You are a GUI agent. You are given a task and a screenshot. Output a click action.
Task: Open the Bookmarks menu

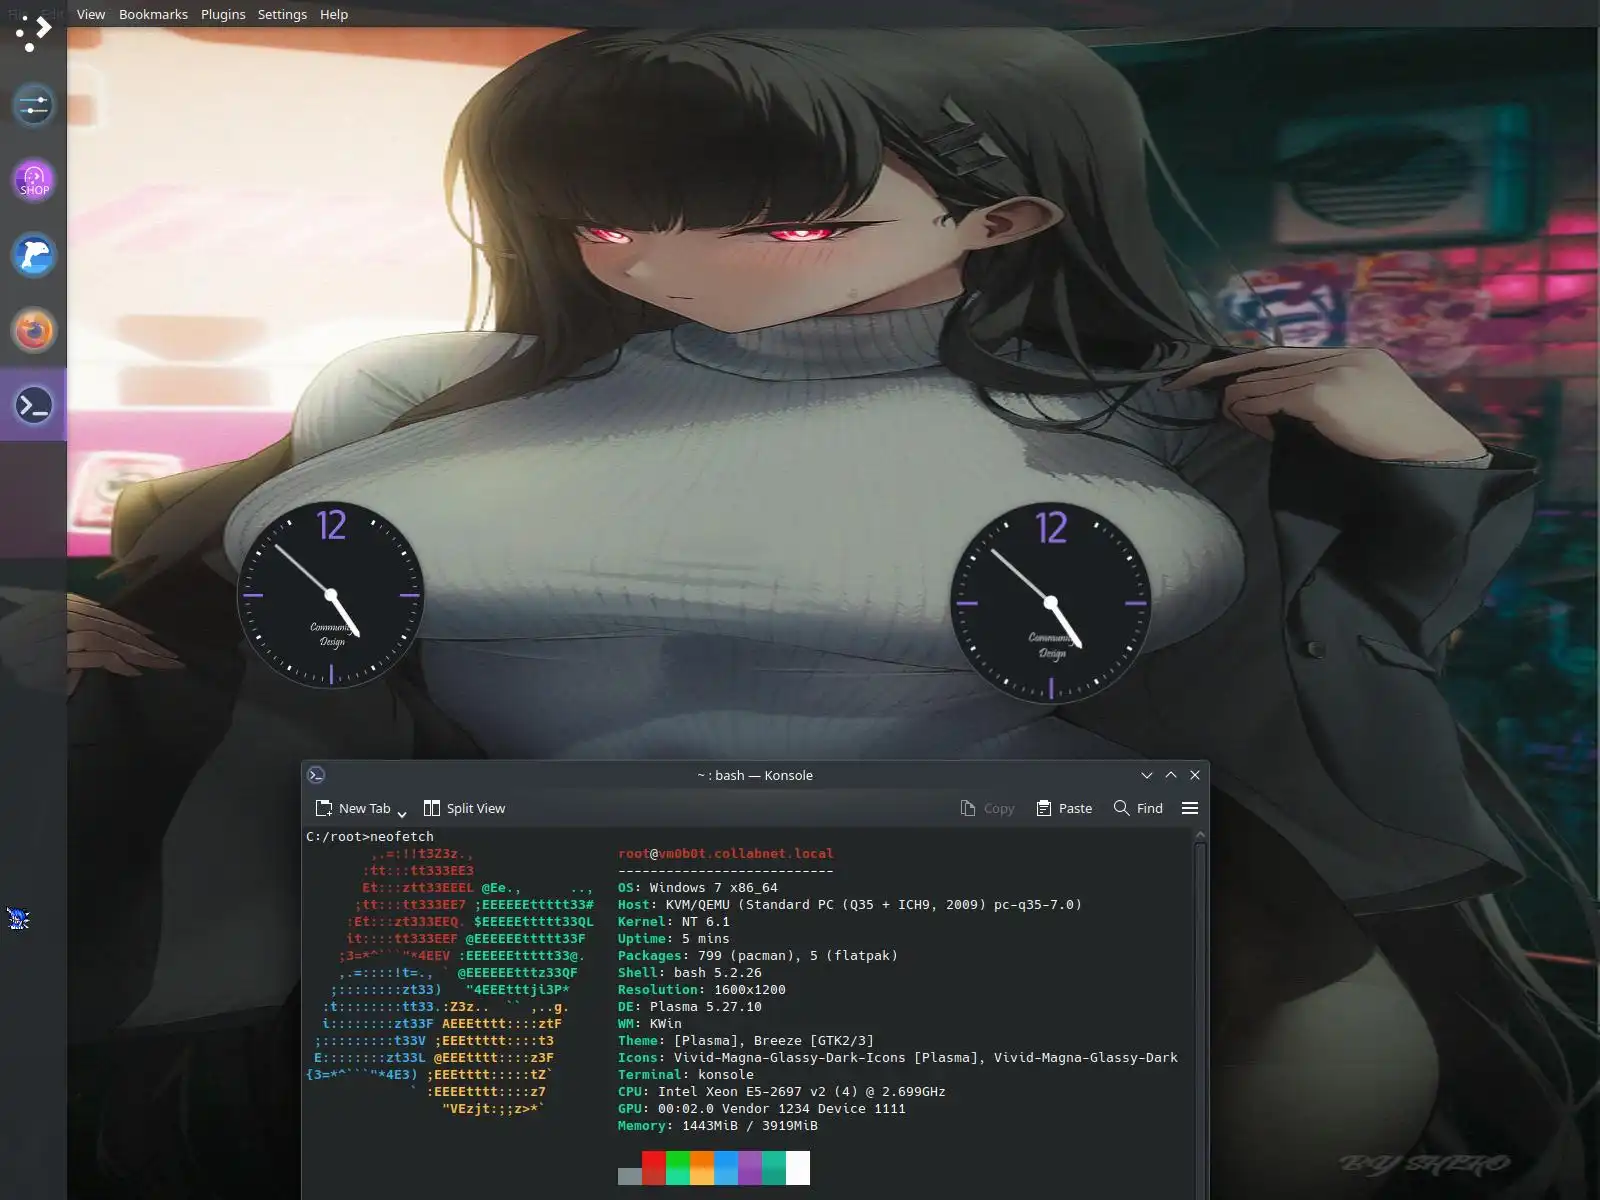click(153, 14)
